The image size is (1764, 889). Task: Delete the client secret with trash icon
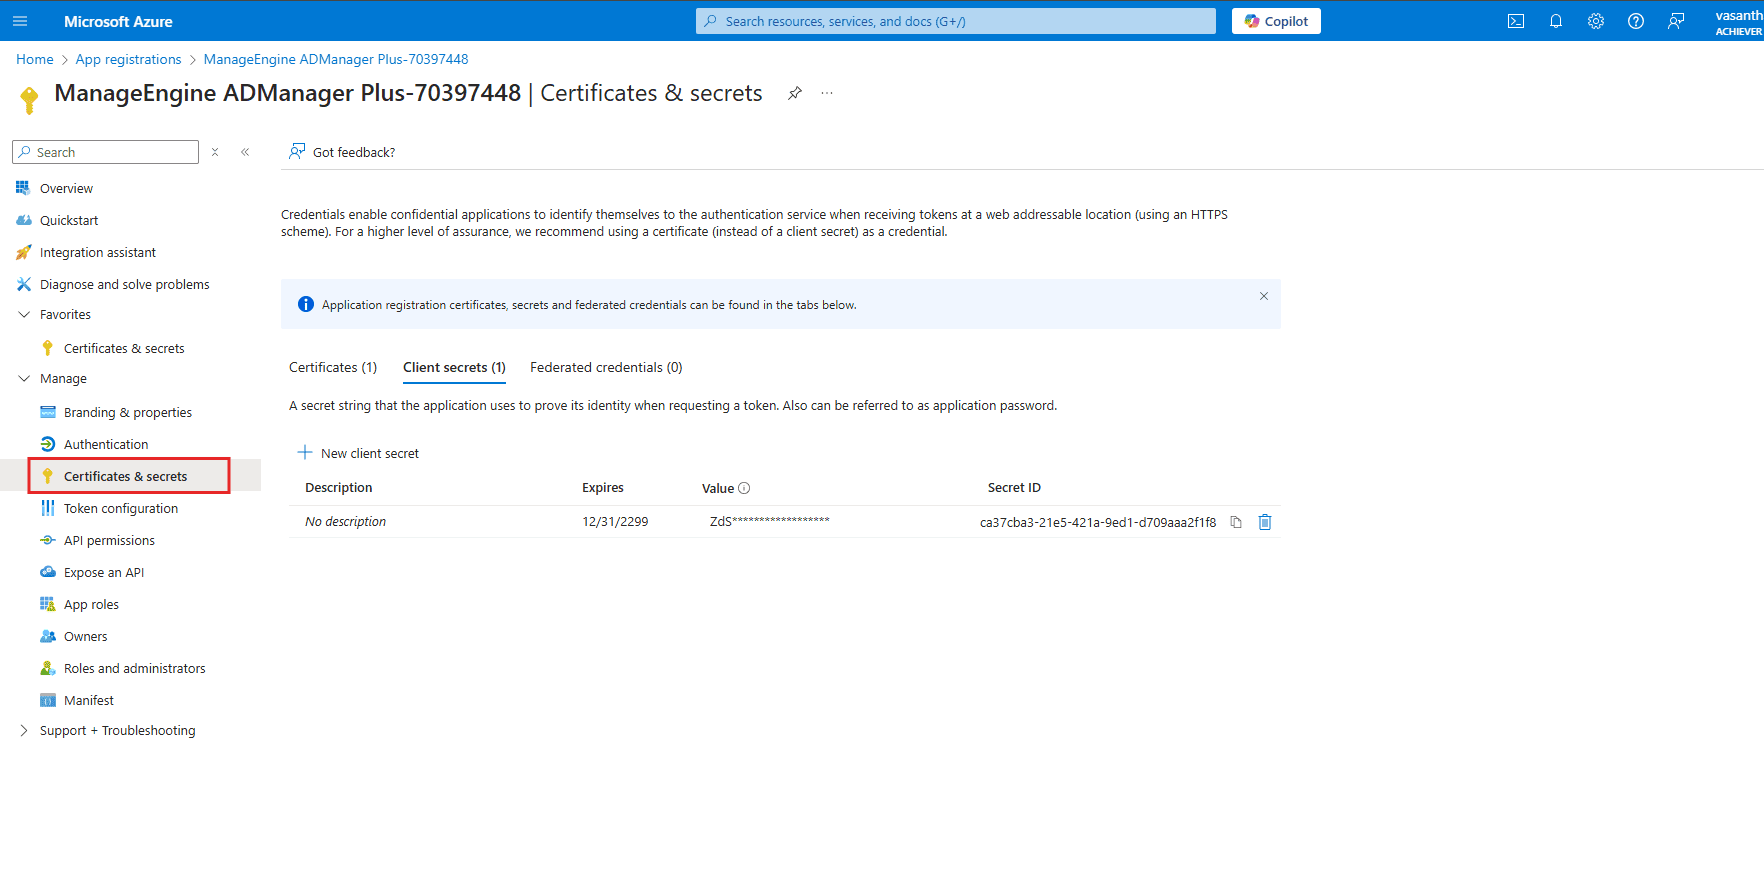pos(1265,522)
